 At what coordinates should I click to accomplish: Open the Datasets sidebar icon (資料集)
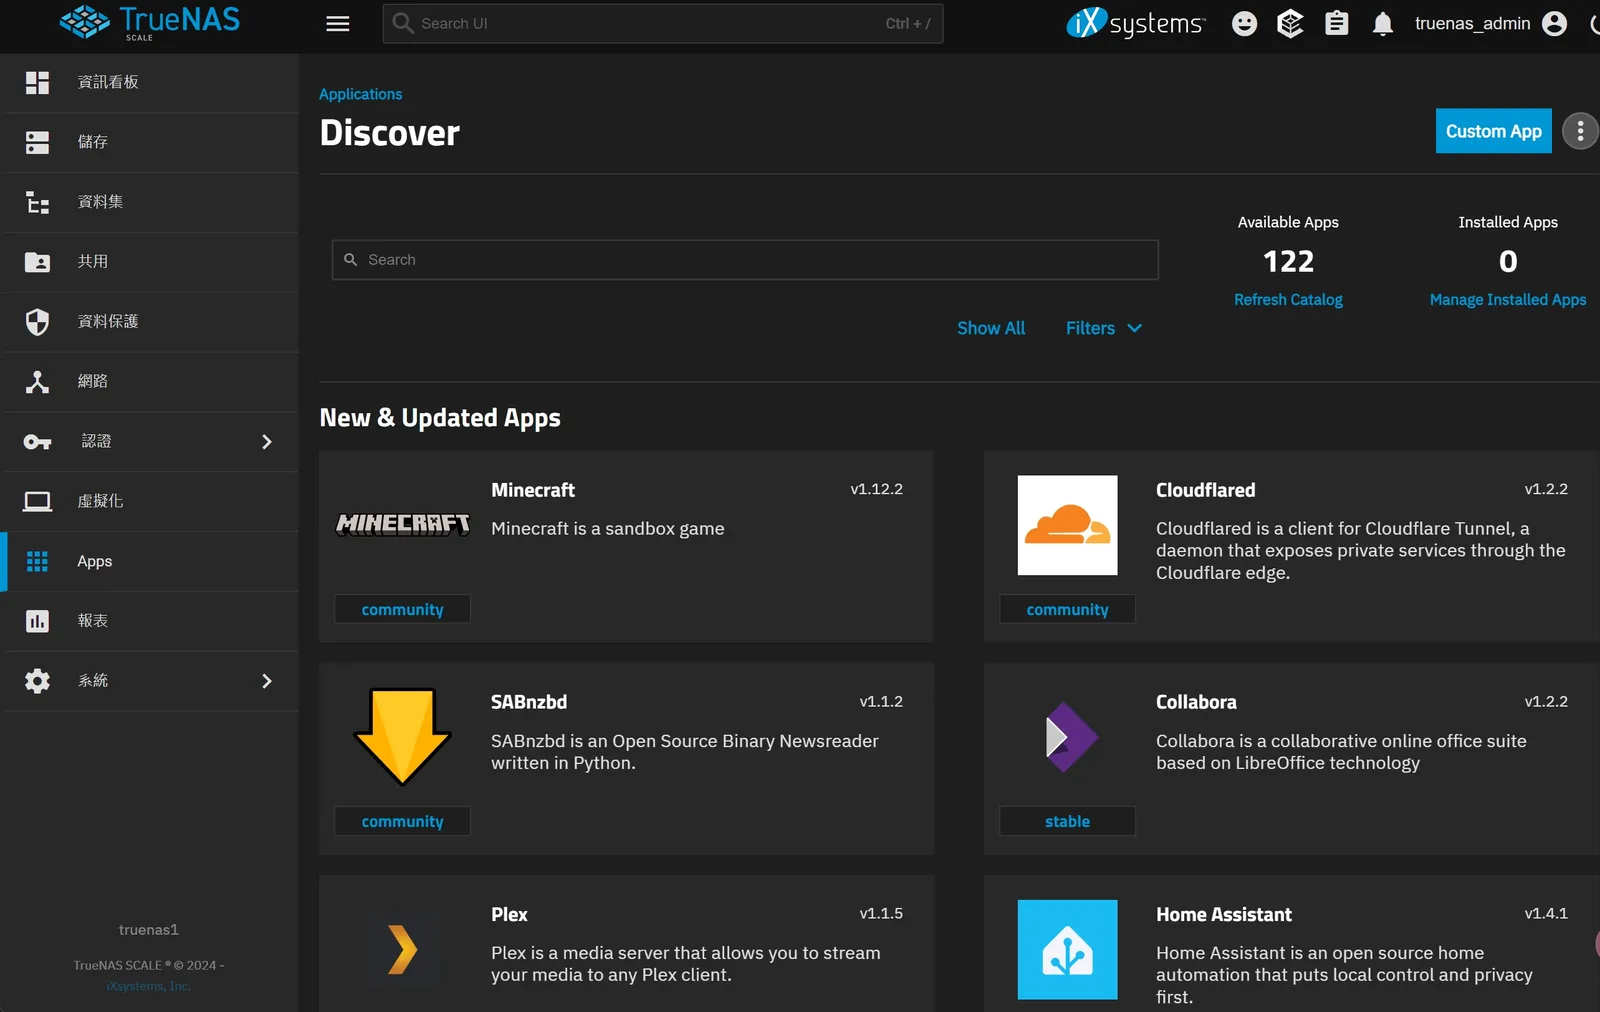[x=37, y=202]
